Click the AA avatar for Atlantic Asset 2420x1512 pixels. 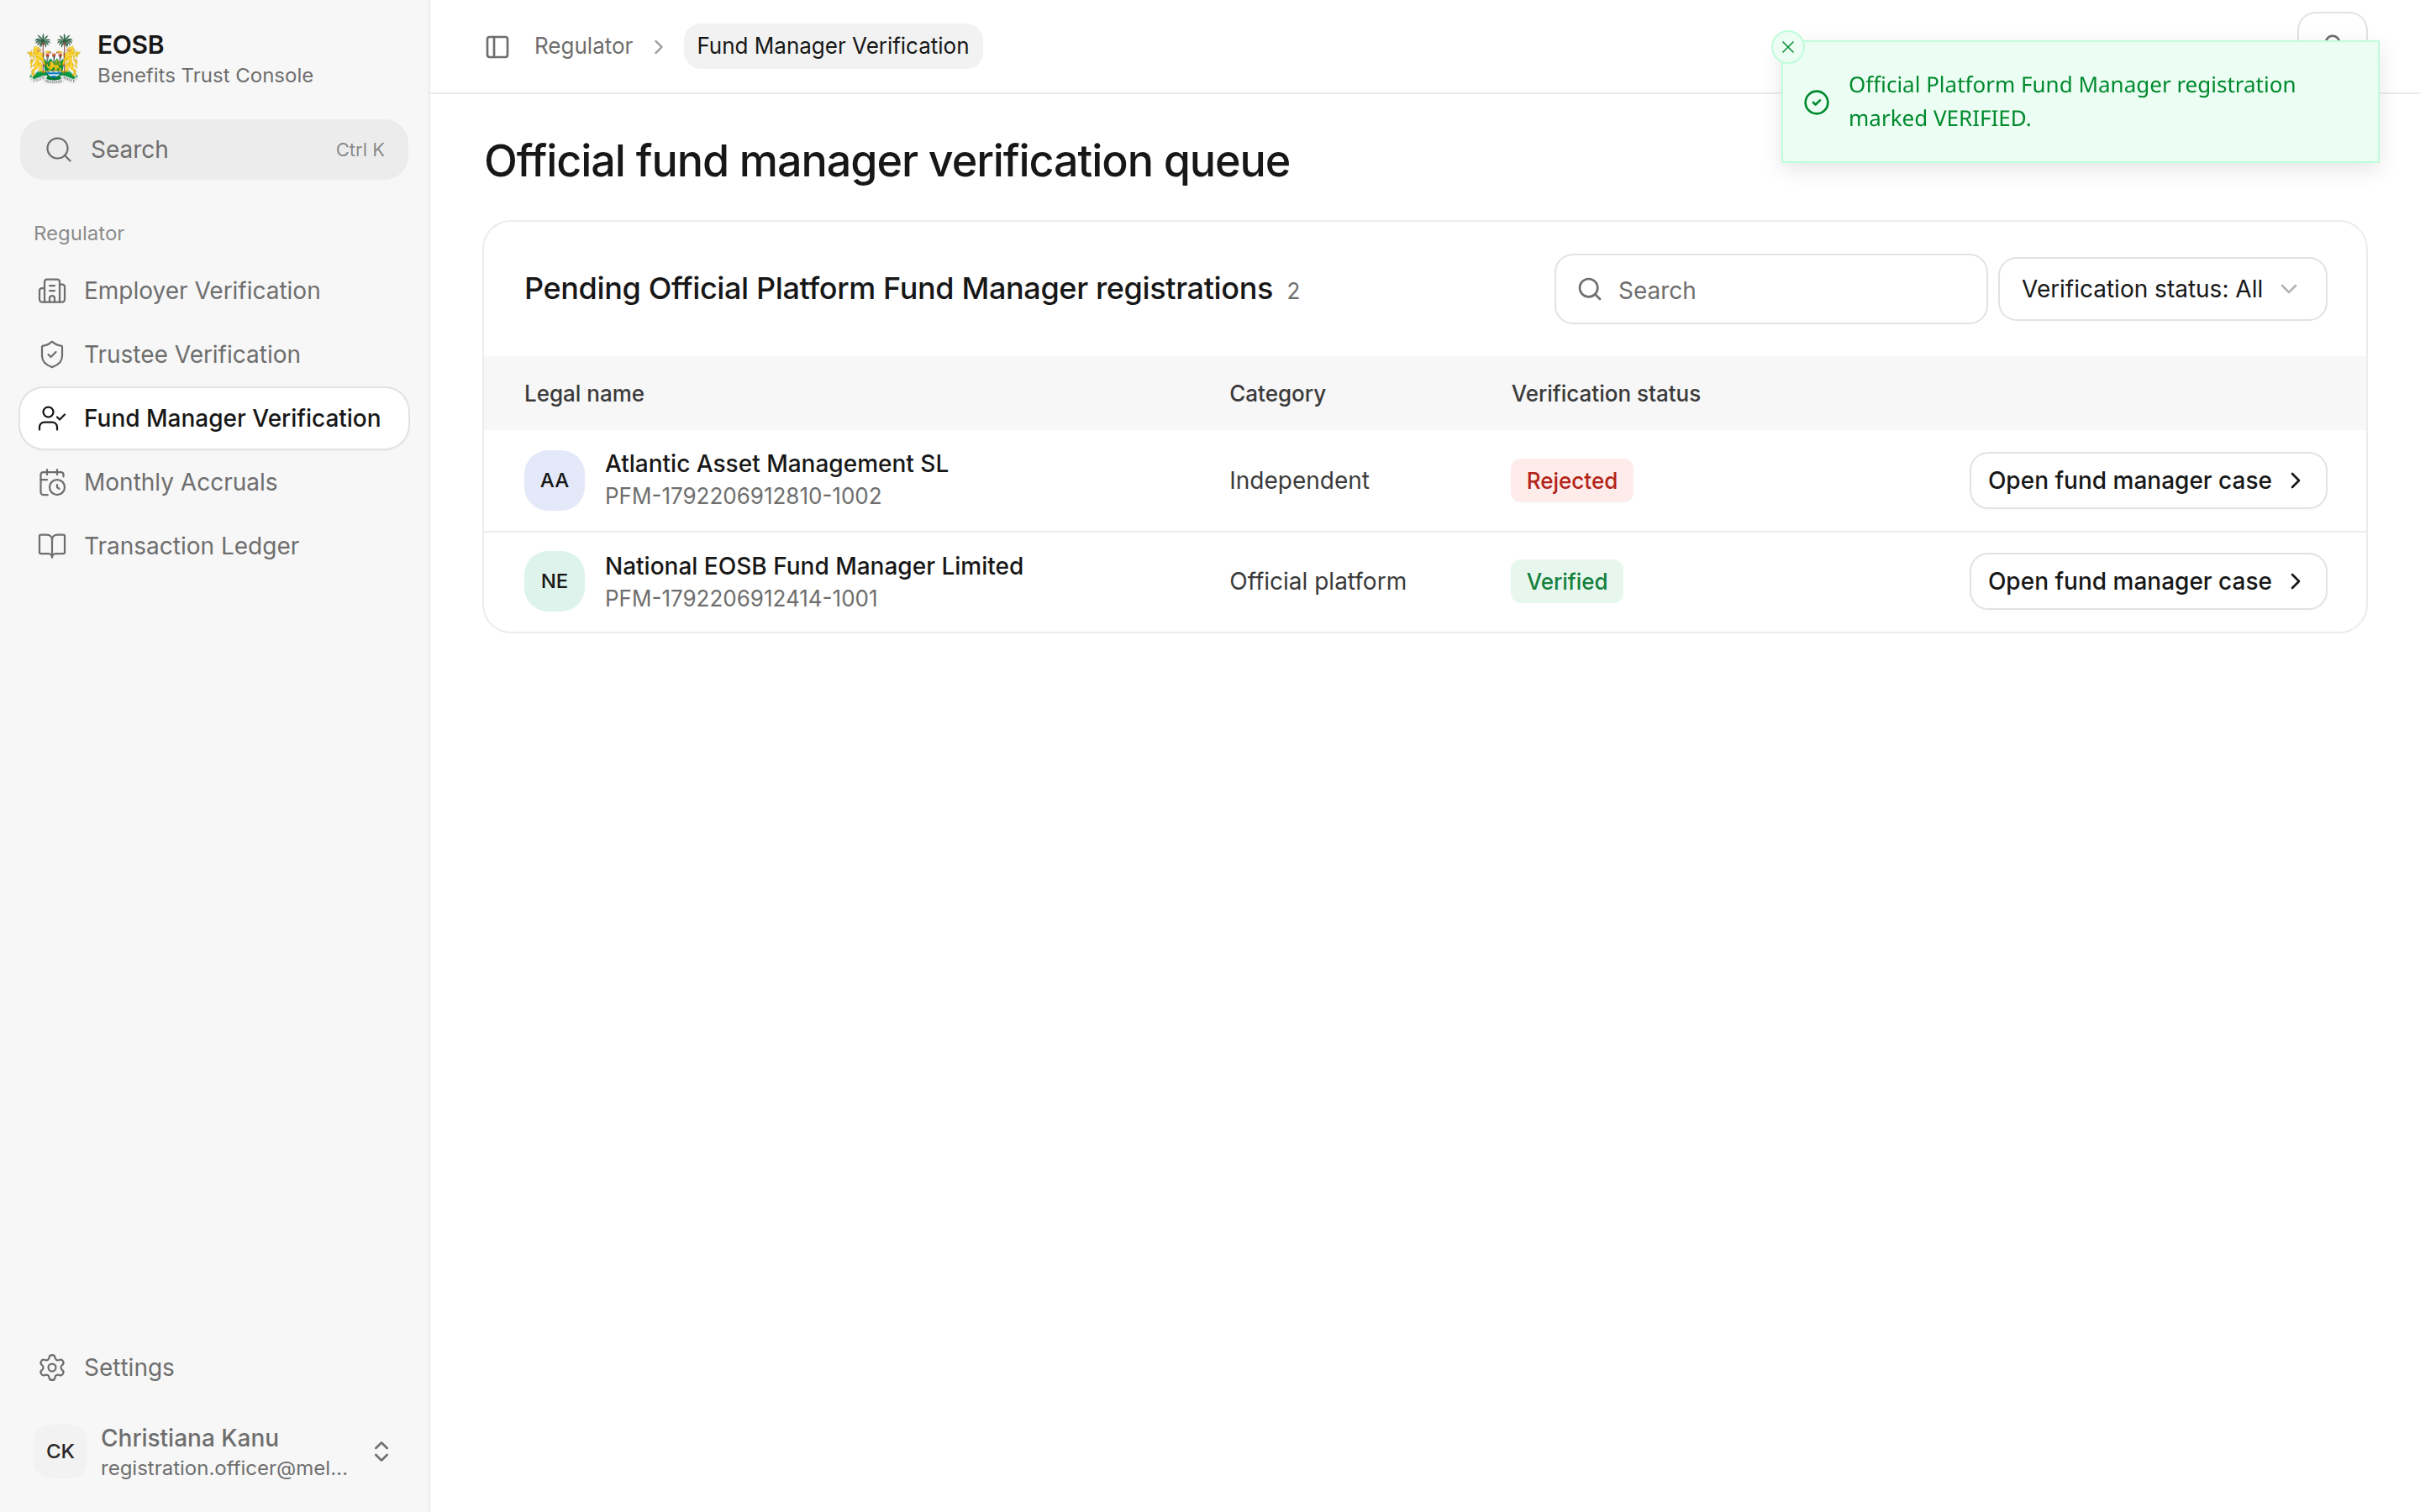pos(554,481)
